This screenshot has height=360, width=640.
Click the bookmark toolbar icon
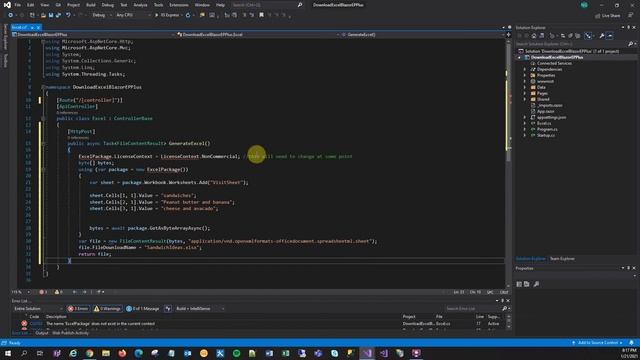[261, 15]
